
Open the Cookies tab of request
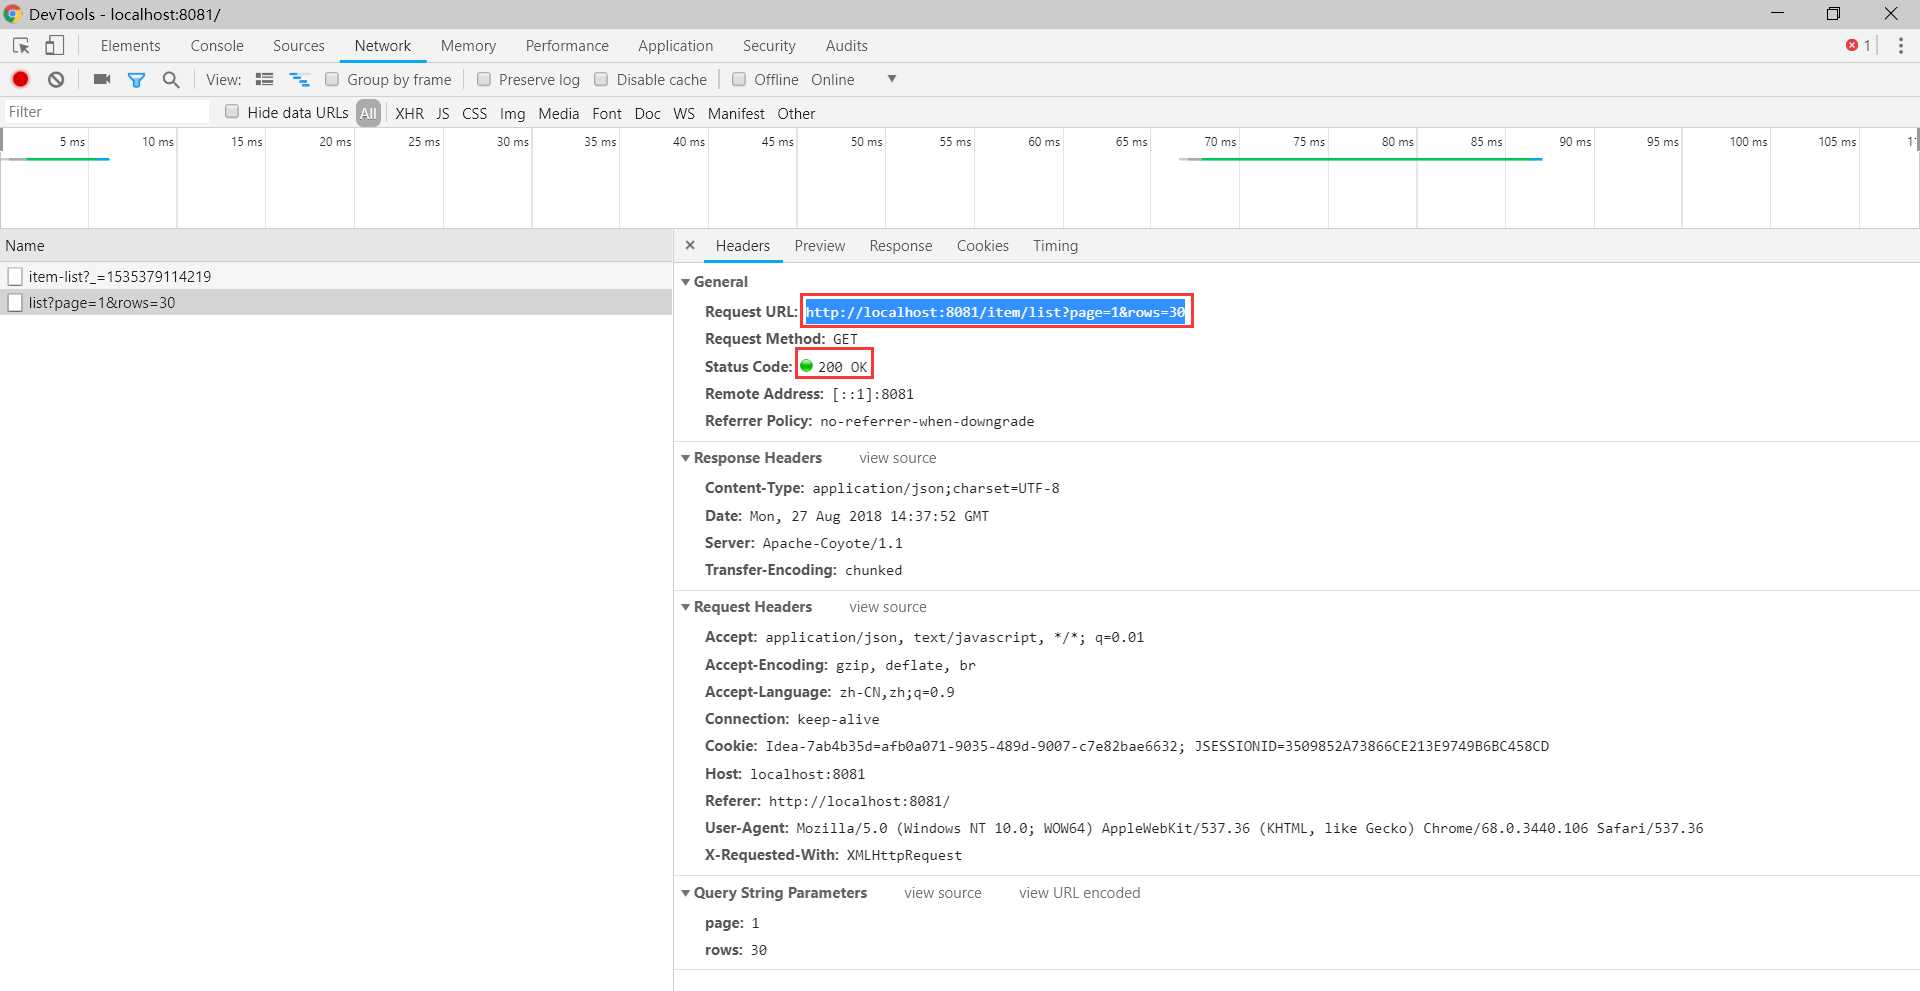(983, 246)
